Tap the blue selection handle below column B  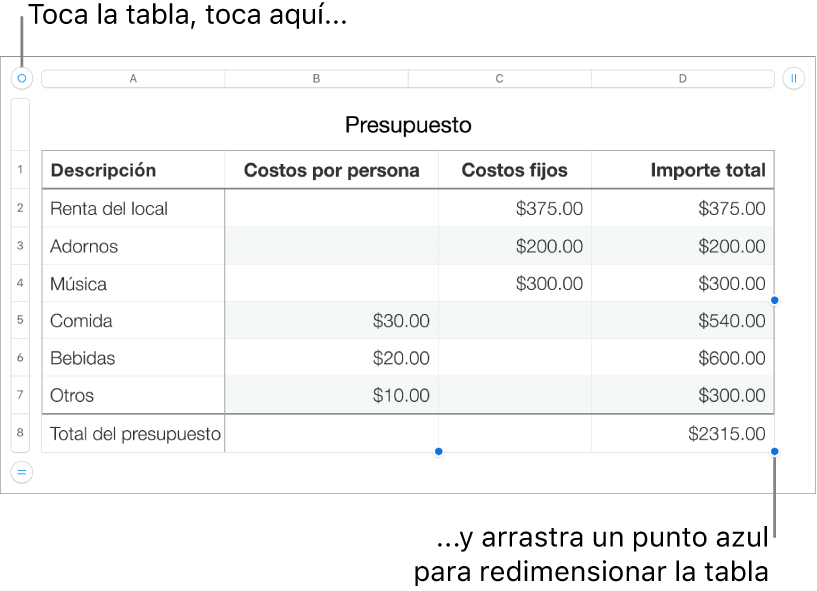click(438, 451)
